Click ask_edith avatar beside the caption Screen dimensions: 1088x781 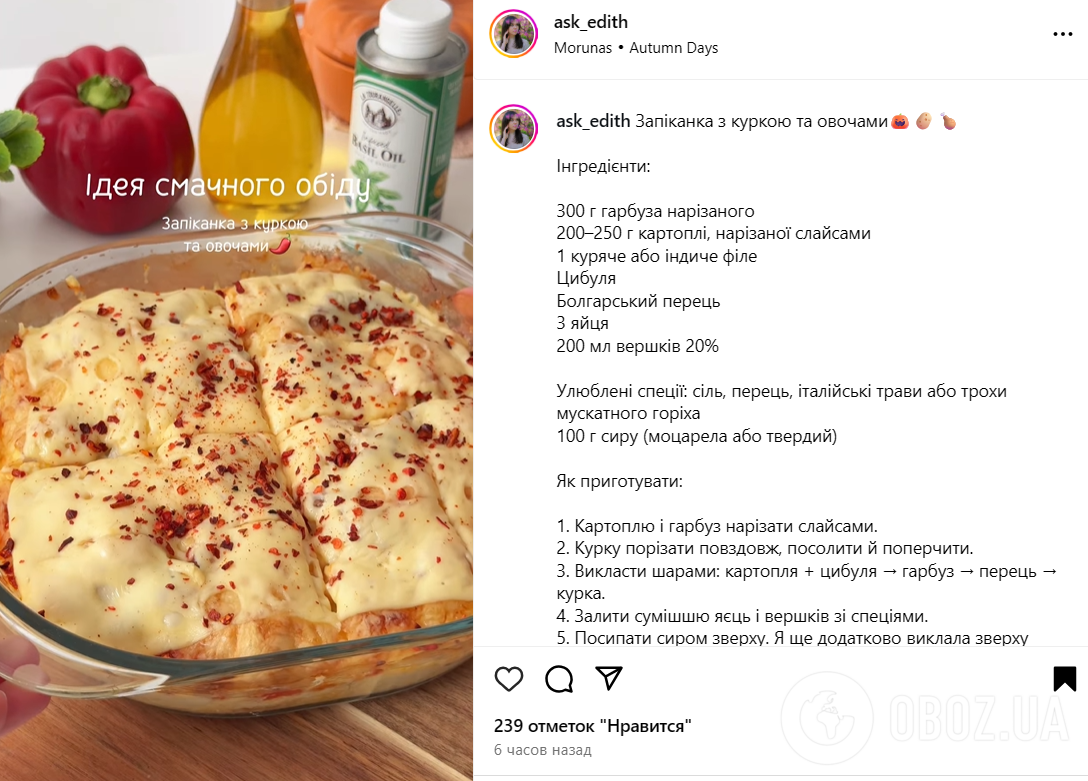tap(514, 128)
